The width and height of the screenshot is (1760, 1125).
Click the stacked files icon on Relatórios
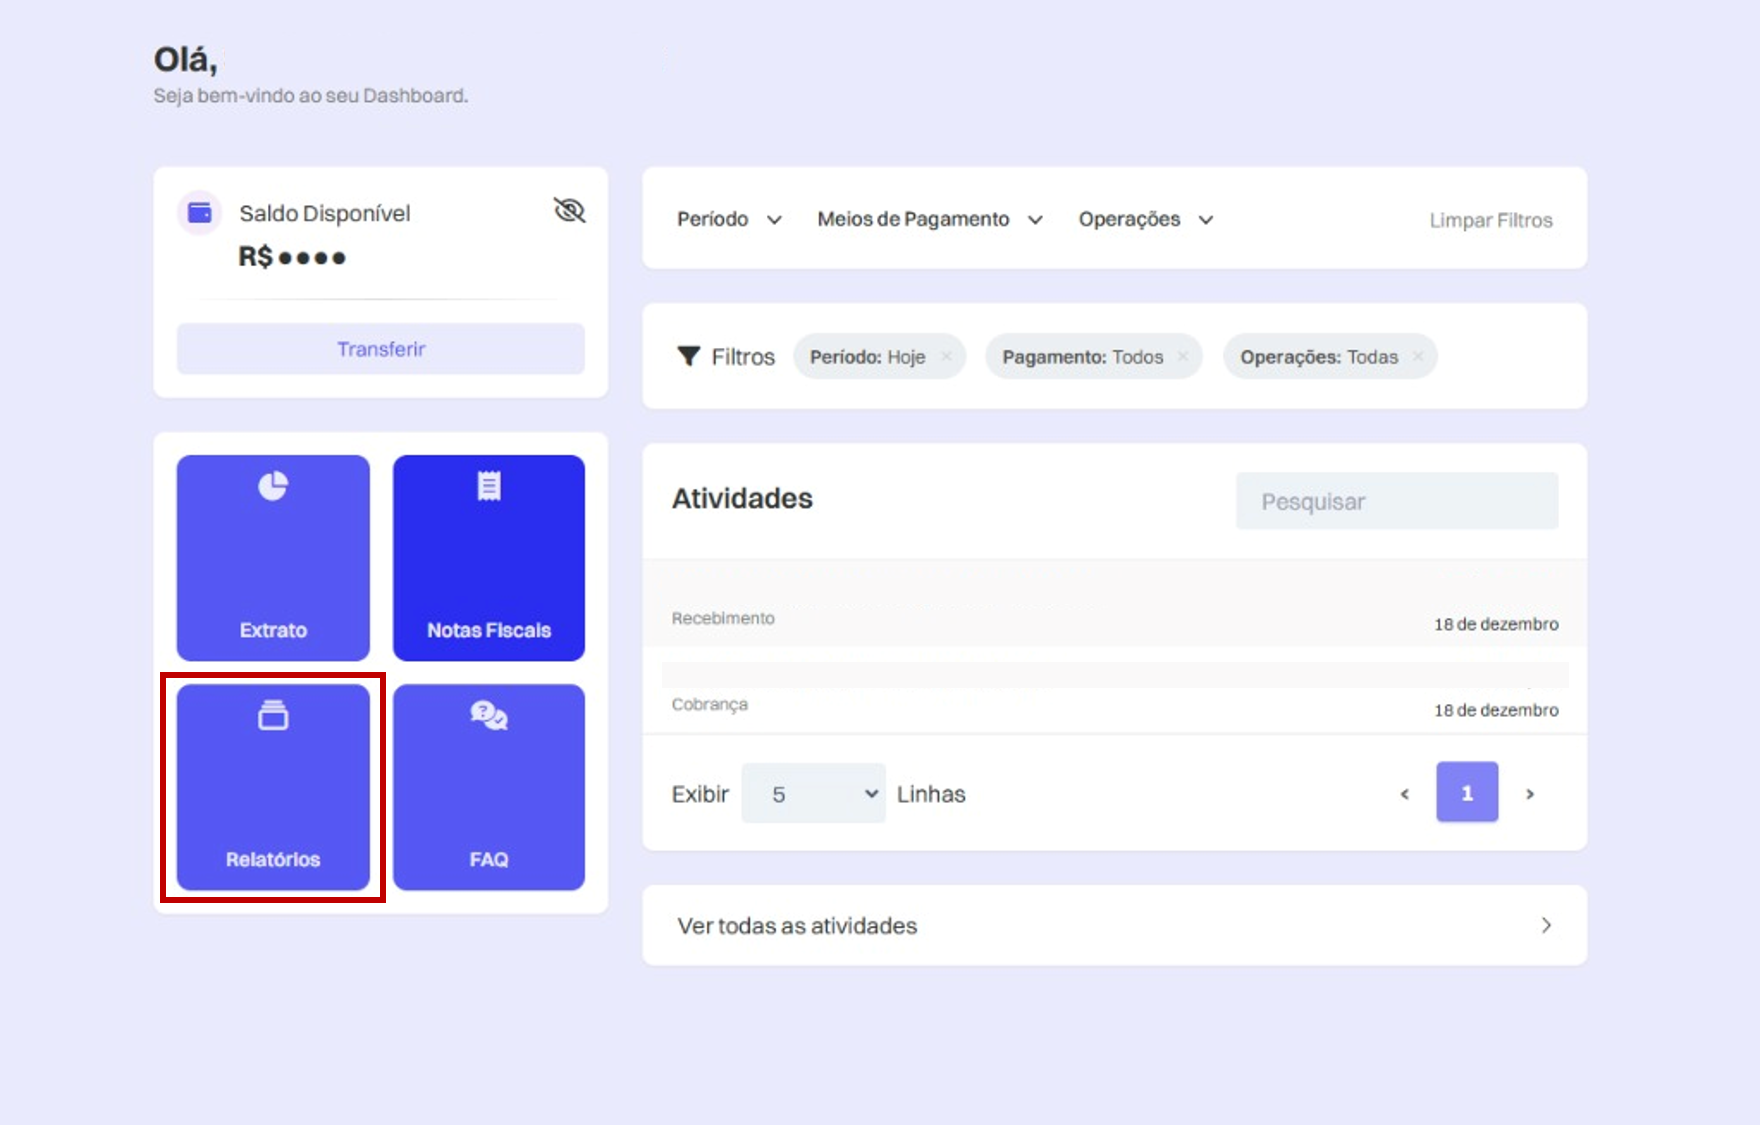coord(273,715)
